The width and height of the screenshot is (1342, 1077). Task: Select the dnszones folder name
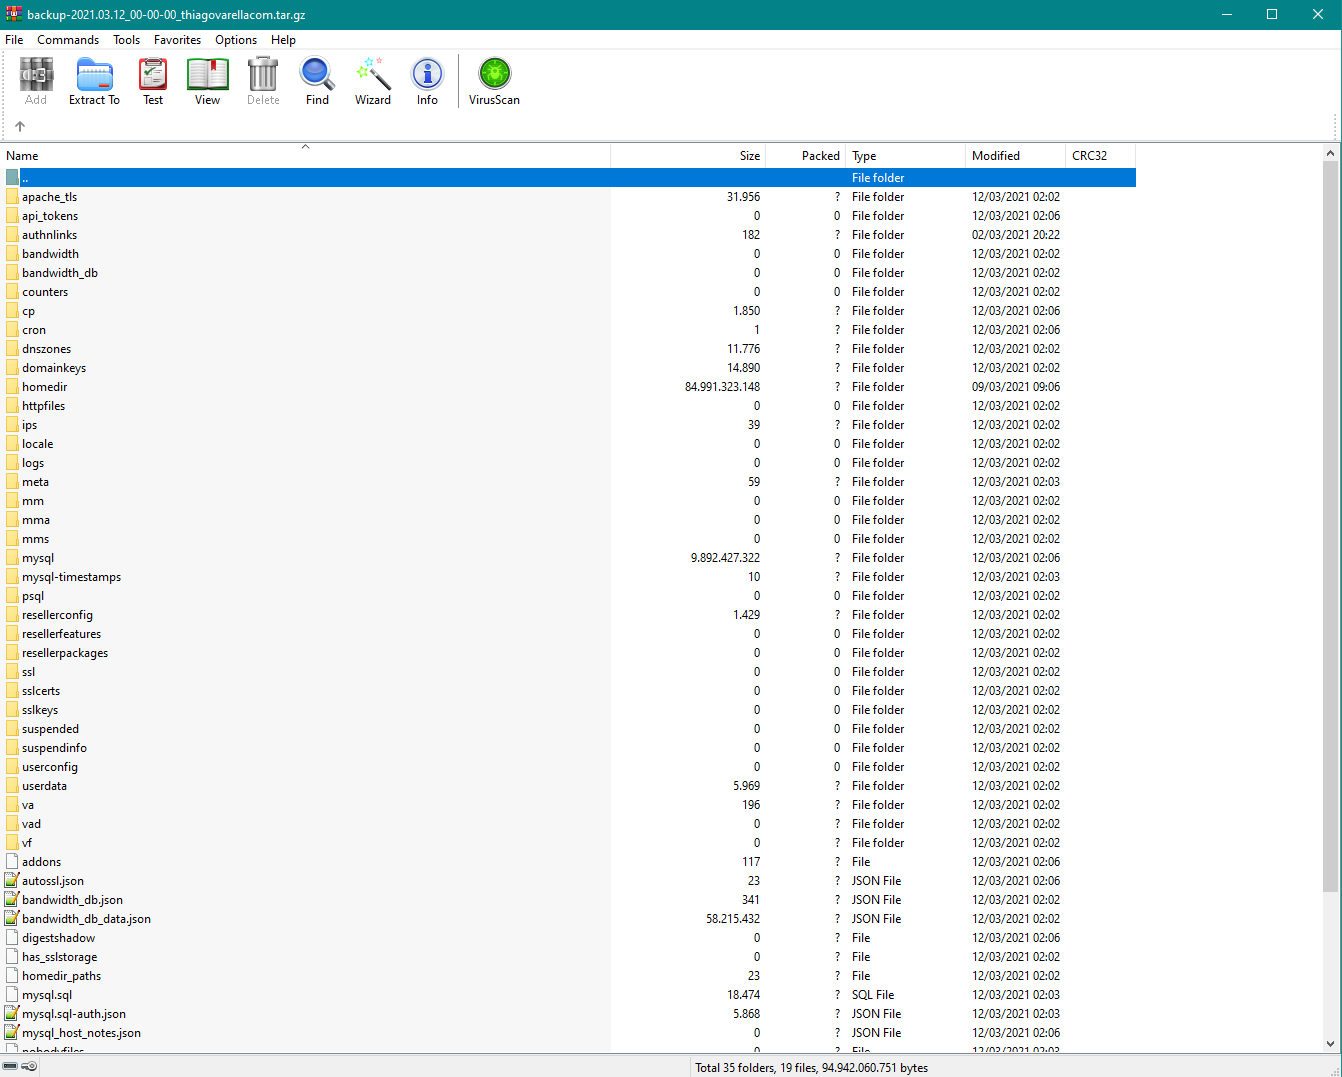pos(47,349)
